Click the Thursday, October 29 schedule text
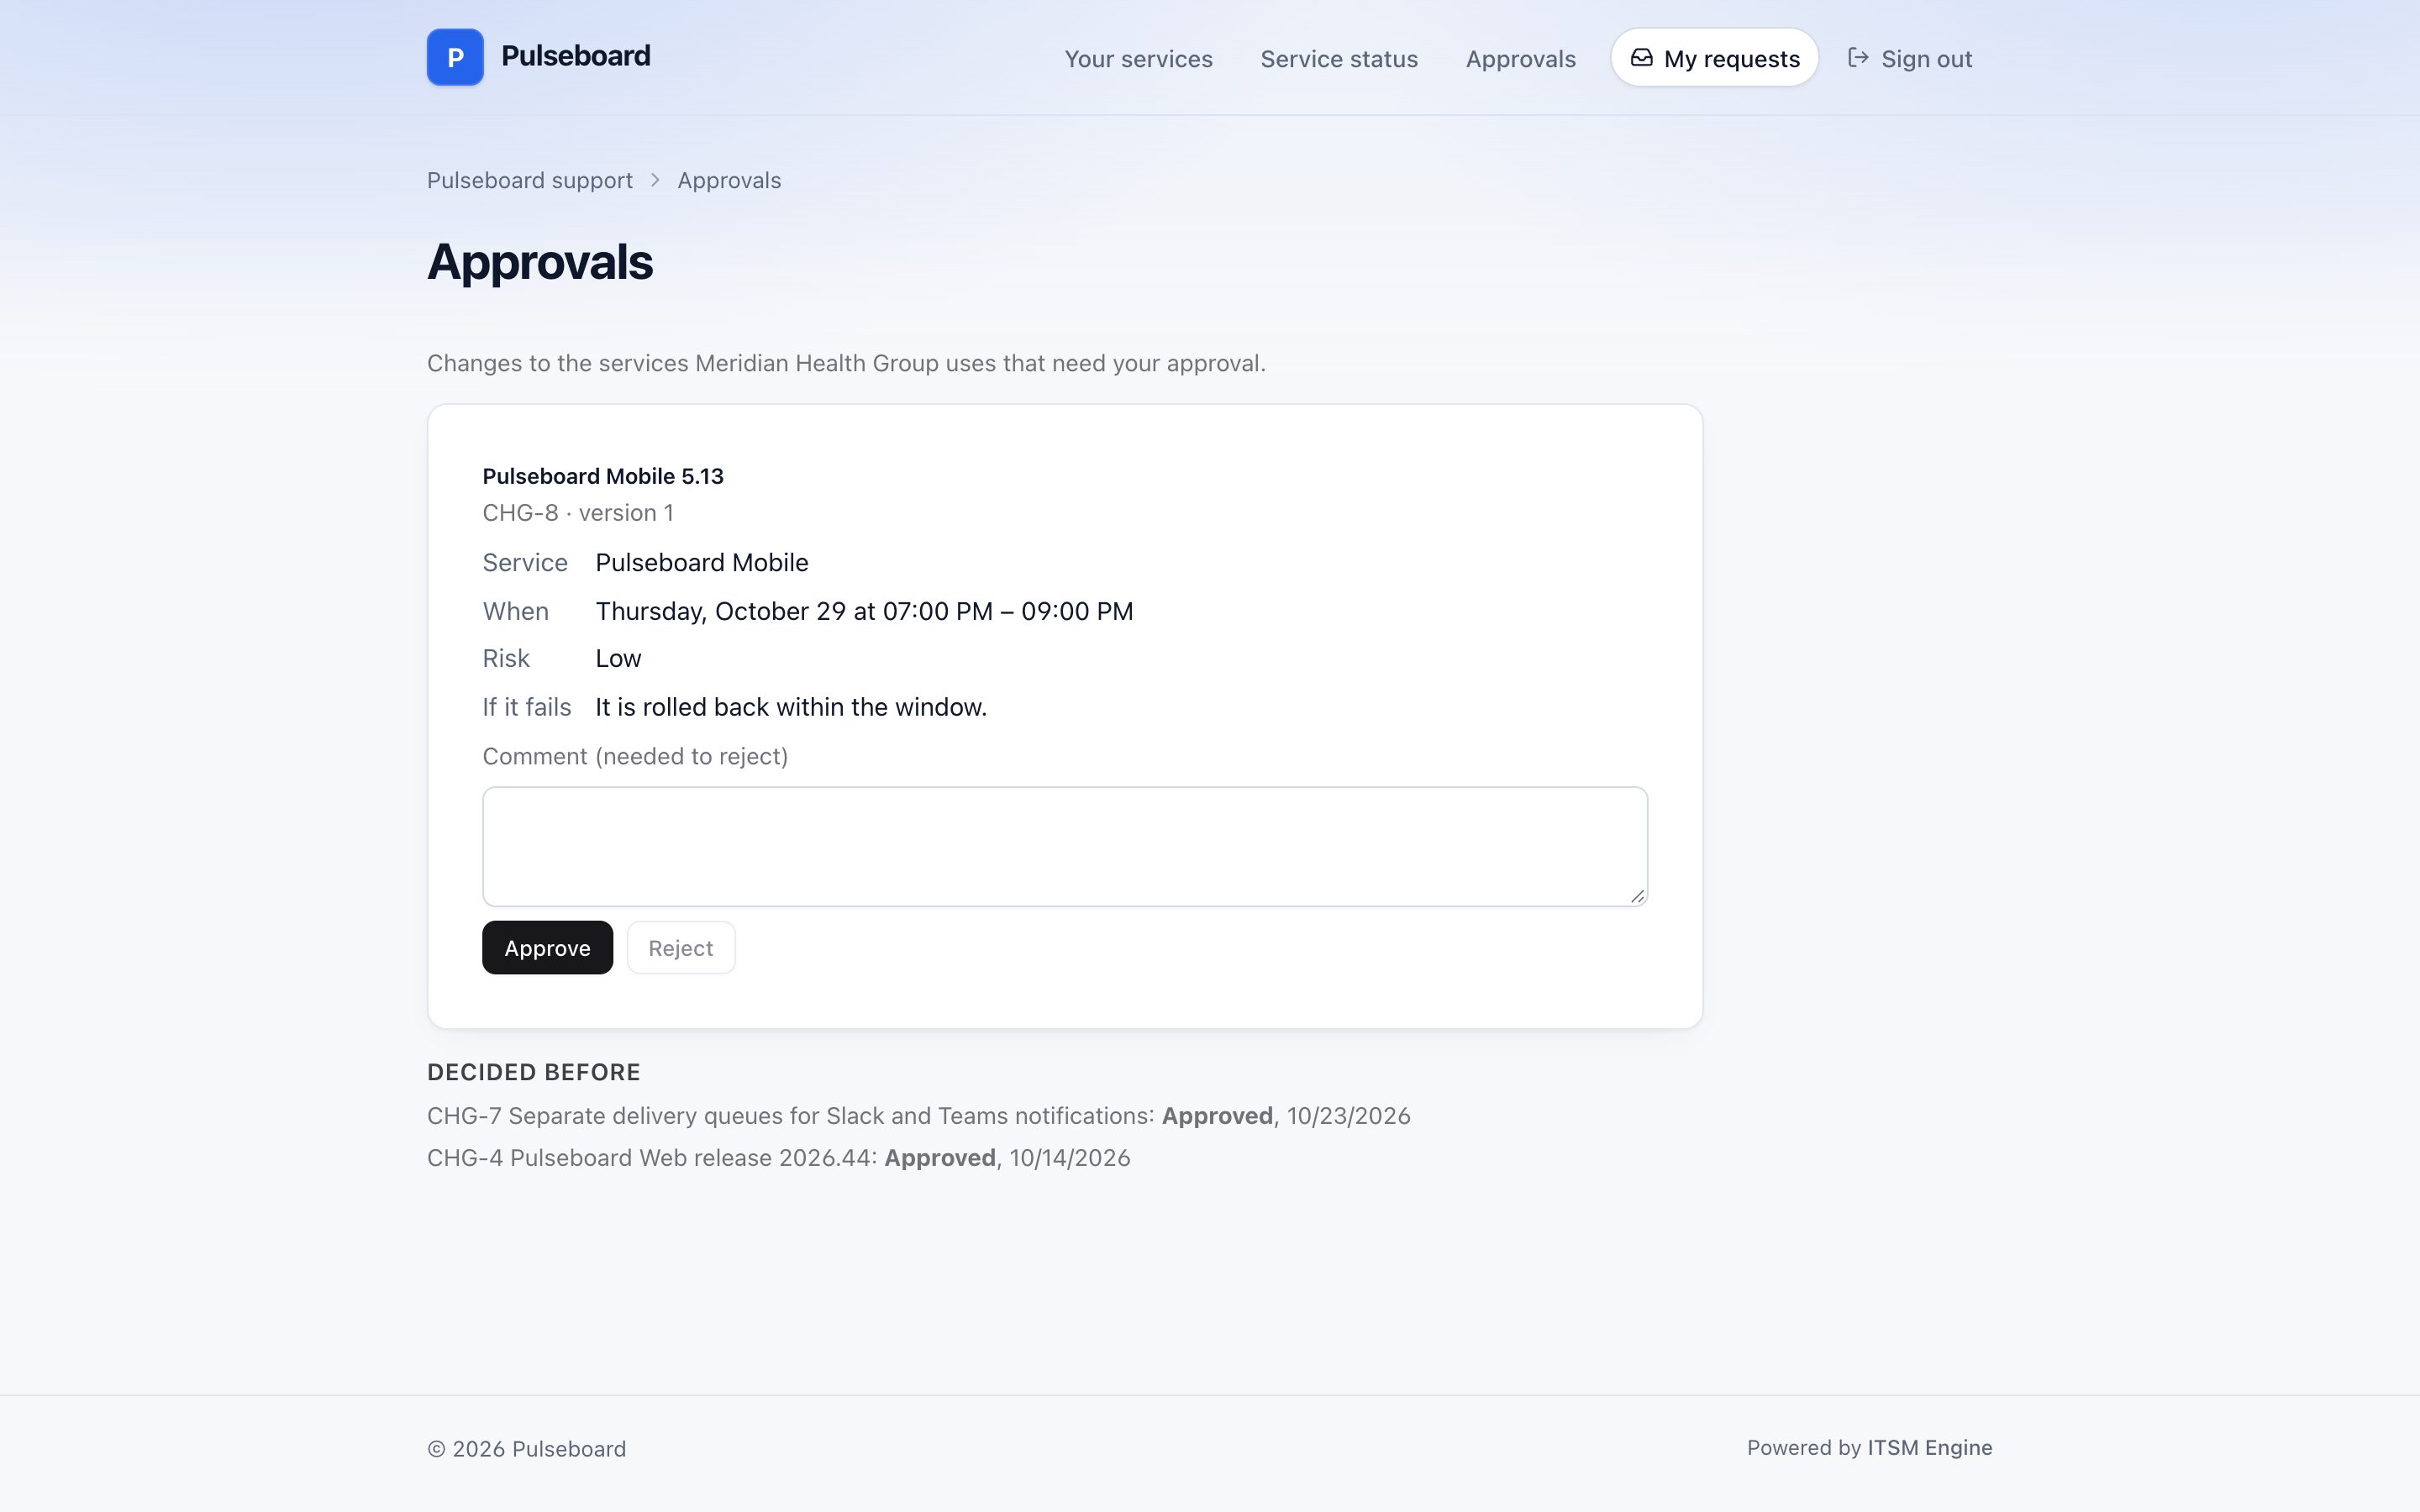The width and height of the screenshot is (2420, 1512). [864, 611]
